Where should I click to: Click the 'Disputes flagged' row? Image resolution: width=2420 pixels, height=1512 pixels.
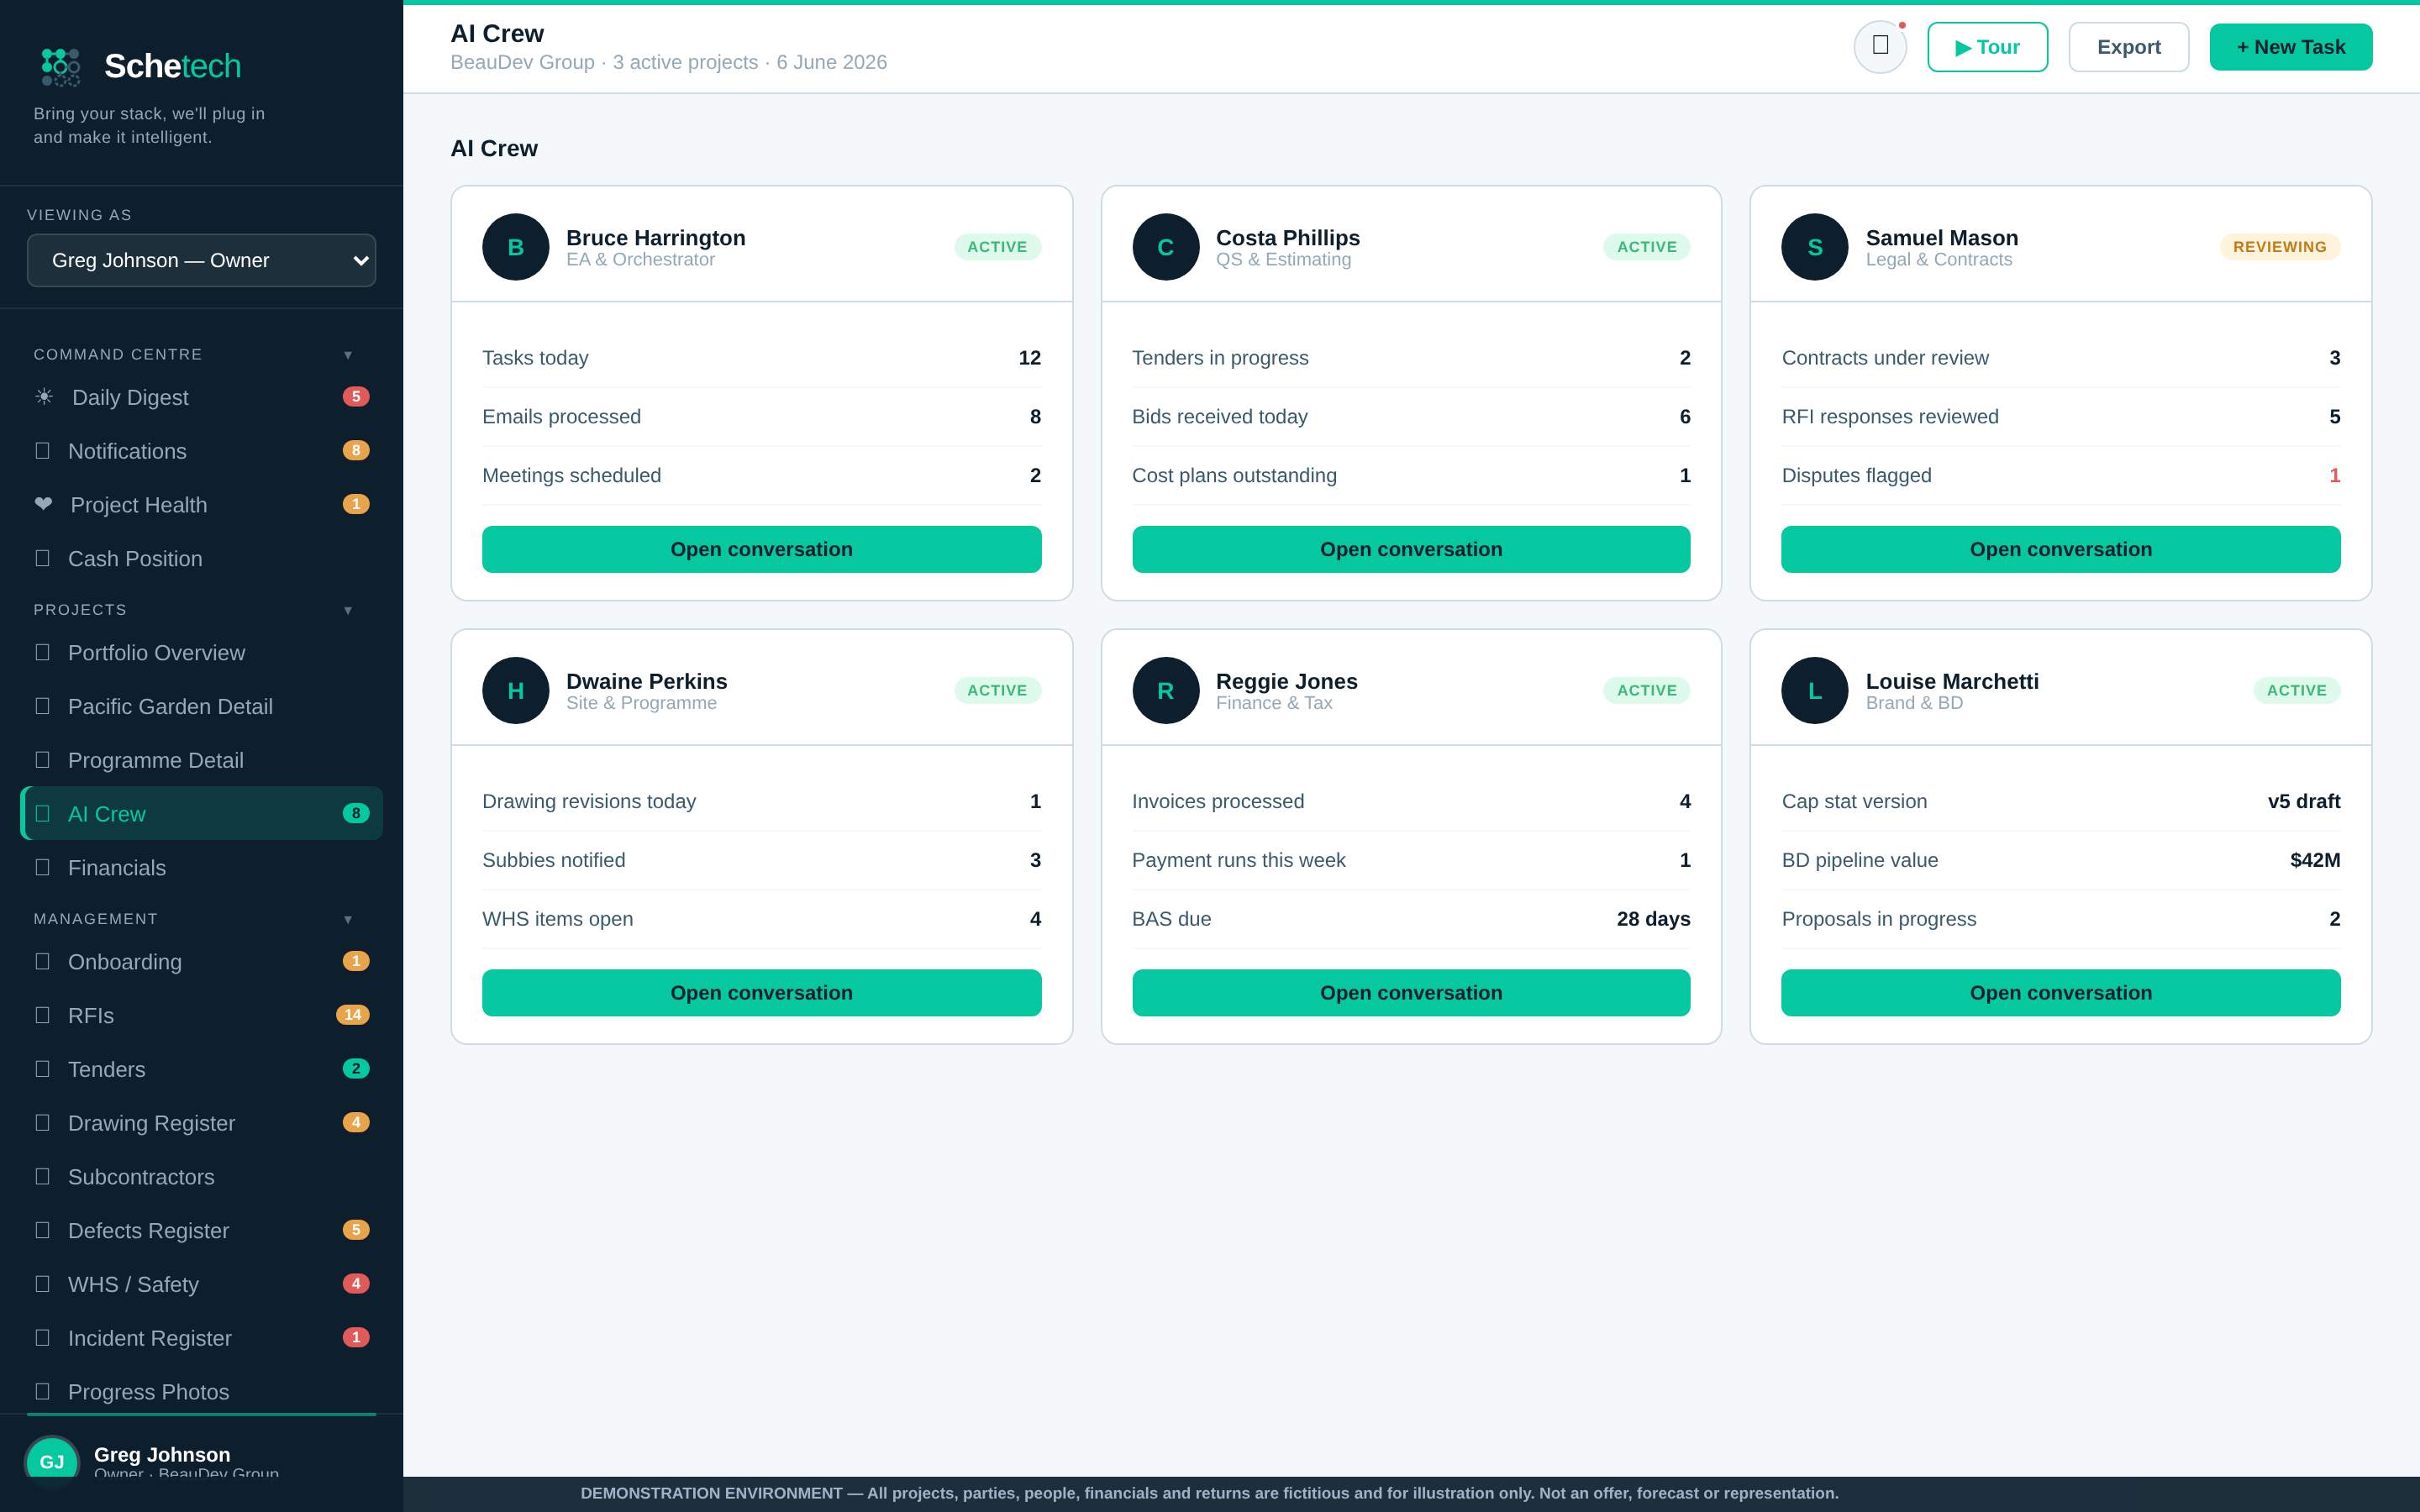point(2060,476)
